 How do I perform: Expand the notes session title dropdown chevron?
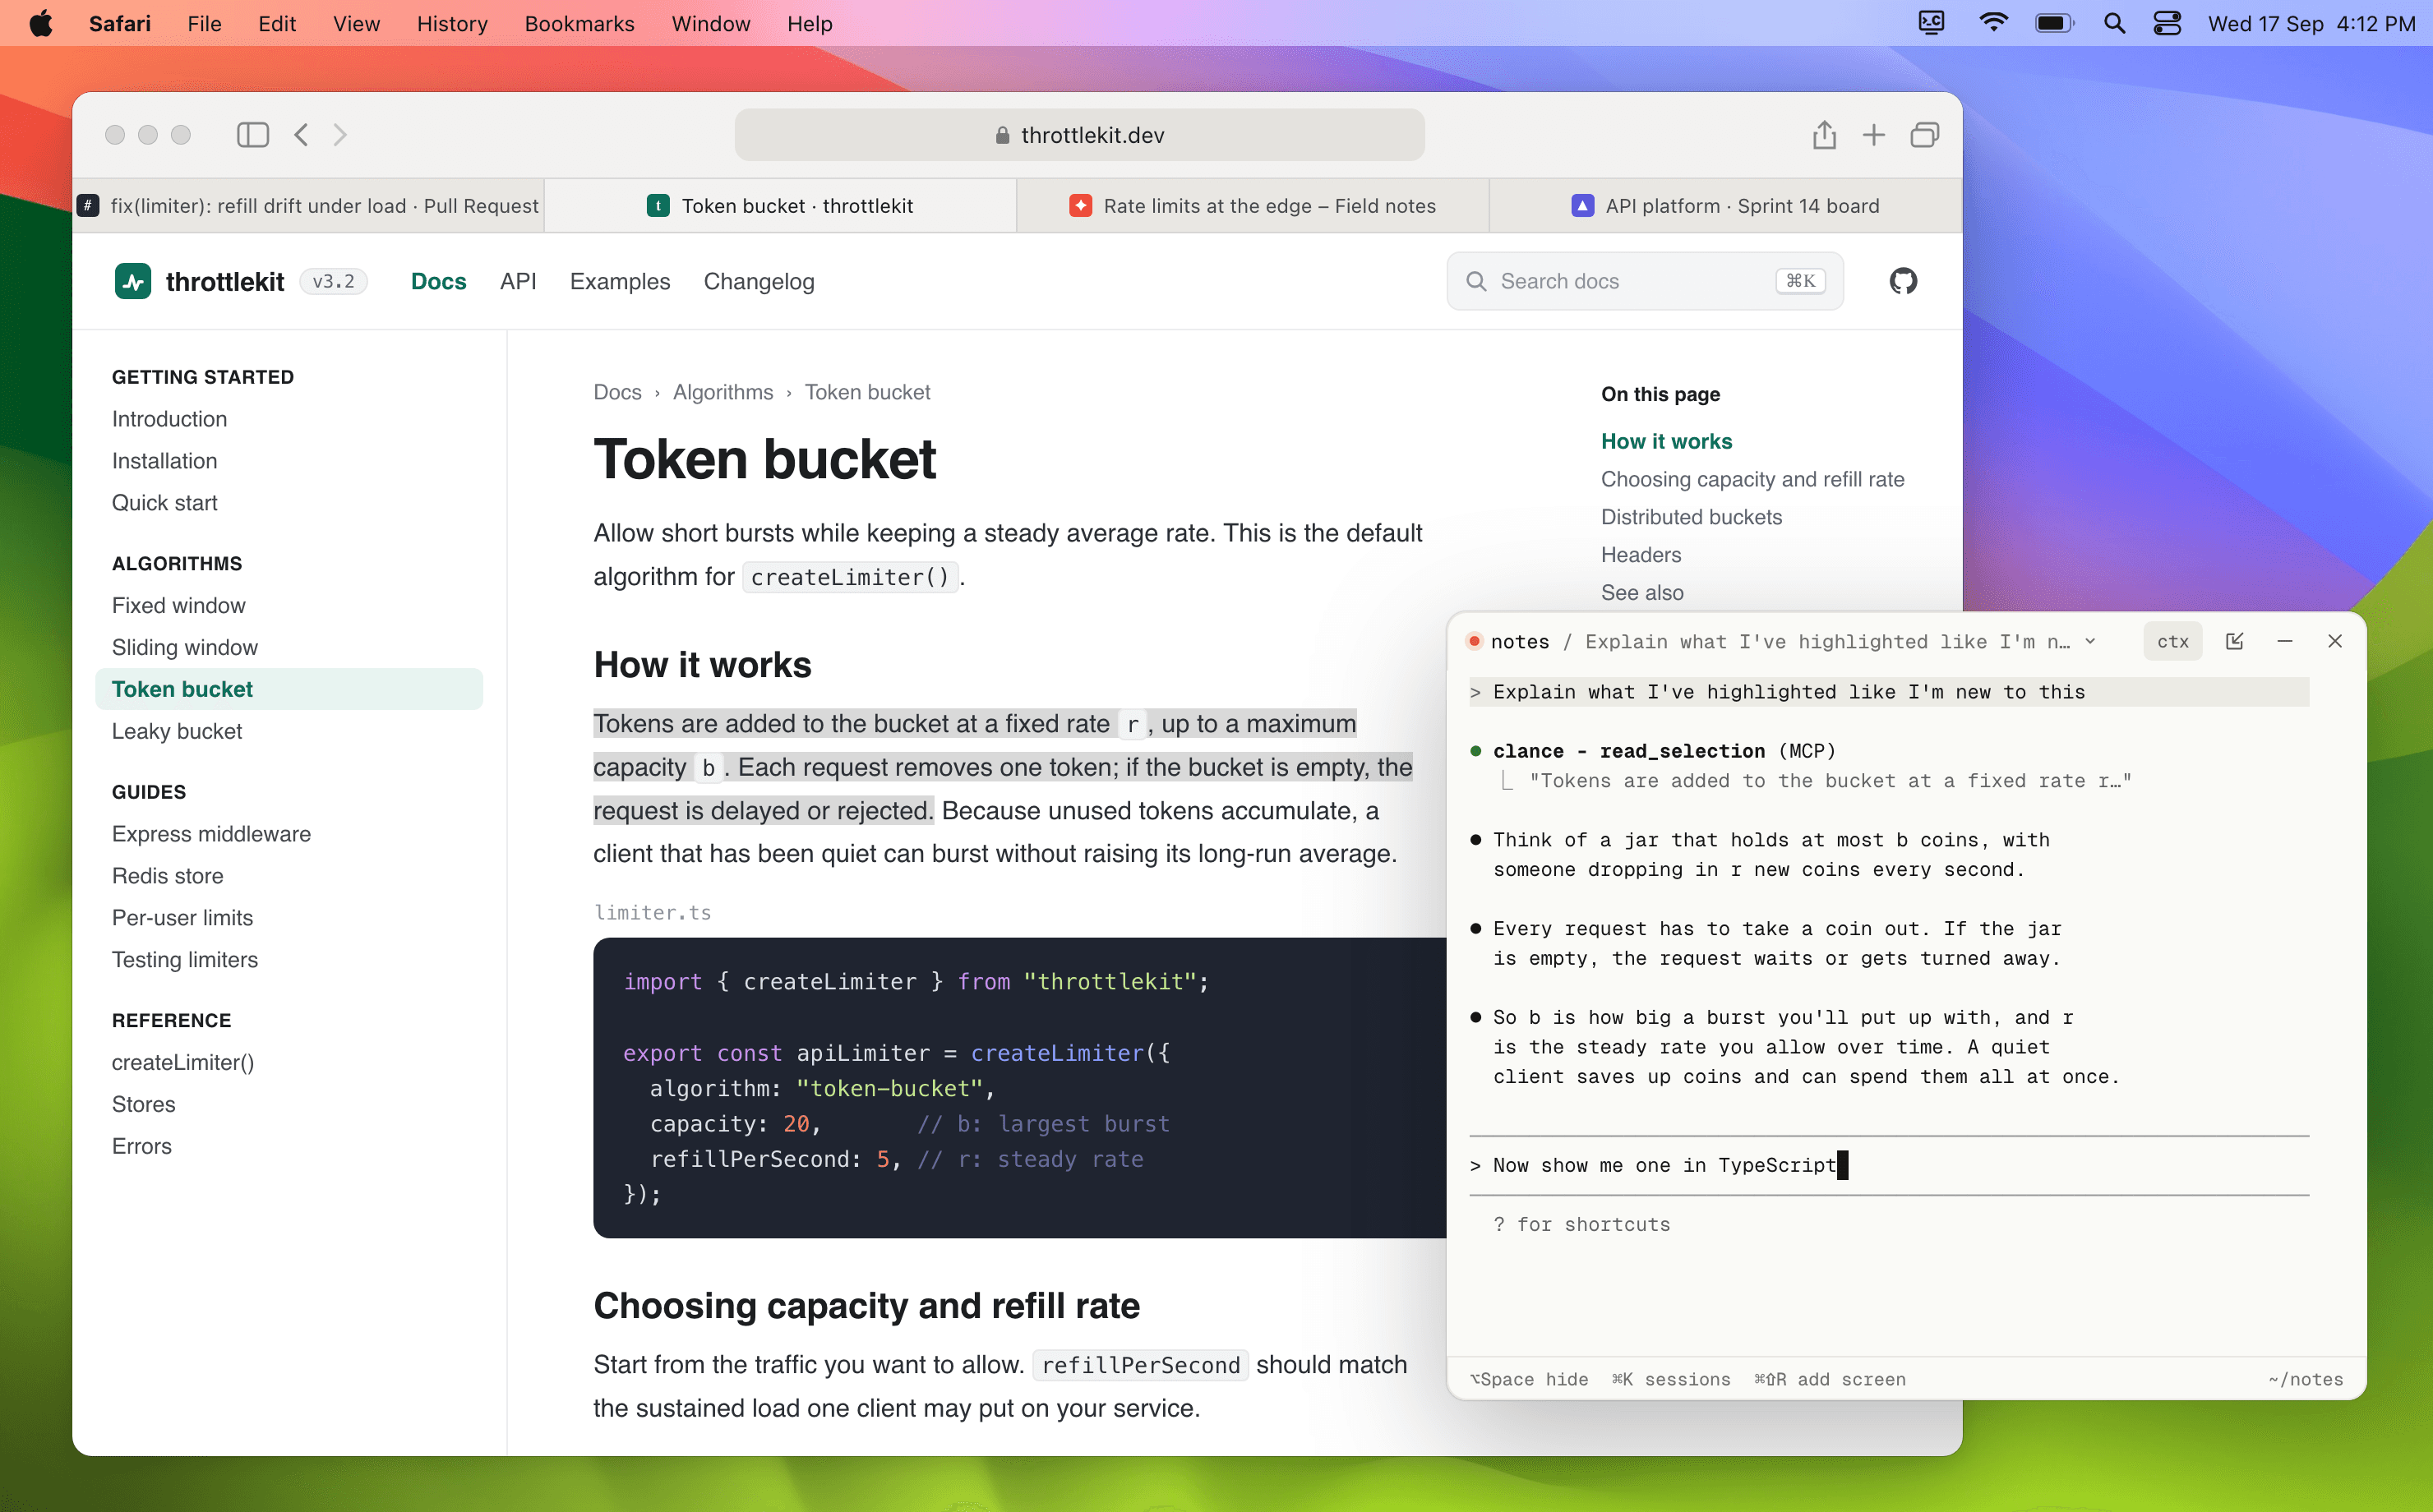[x=2090, y=641]
